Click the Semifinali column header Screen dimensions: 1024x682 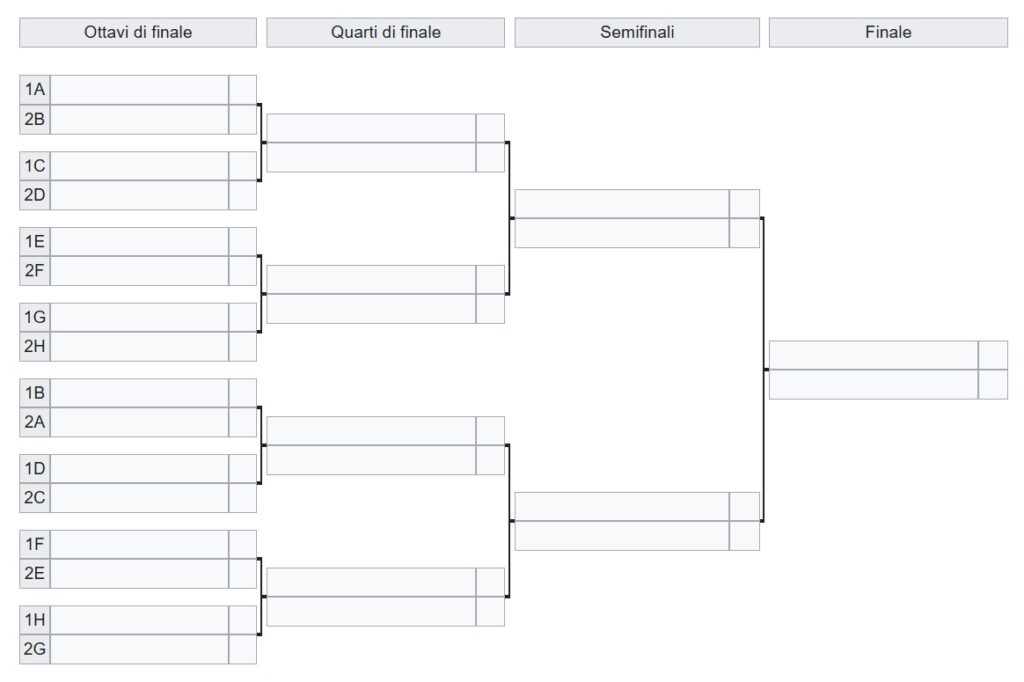pos(637,33)
